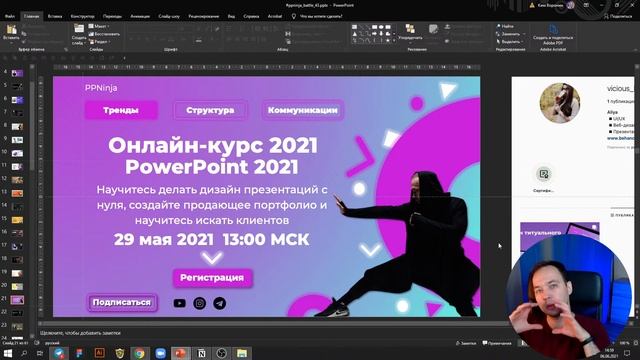Click the Коммуникации button on the slide
This screenshot has width=640, height=360.
tap(302, 110)
